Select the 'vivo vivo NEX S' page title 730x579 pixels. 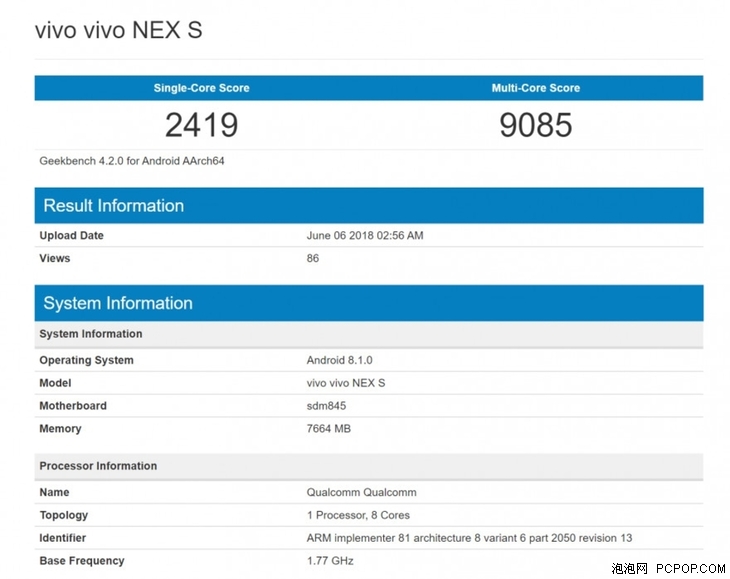(119, 31)
